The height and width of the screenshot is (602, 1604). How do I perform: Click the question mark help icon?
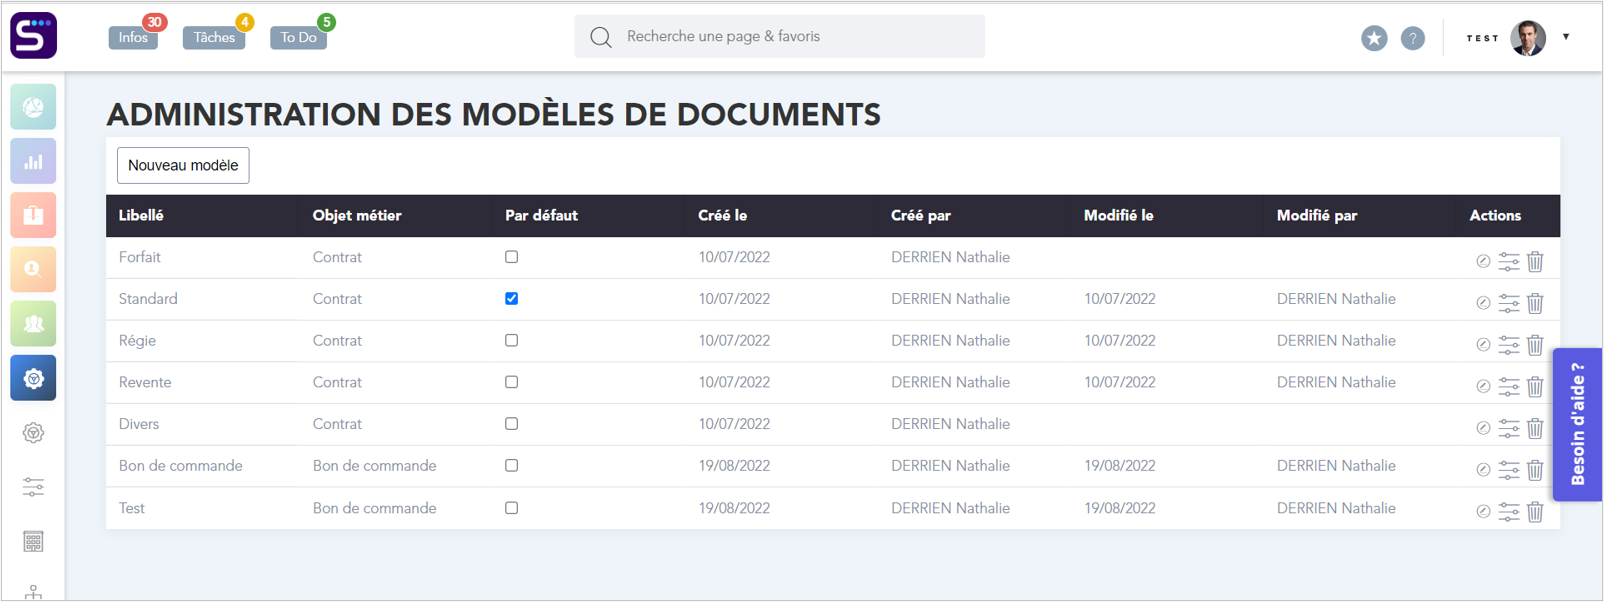(1413, 38)
